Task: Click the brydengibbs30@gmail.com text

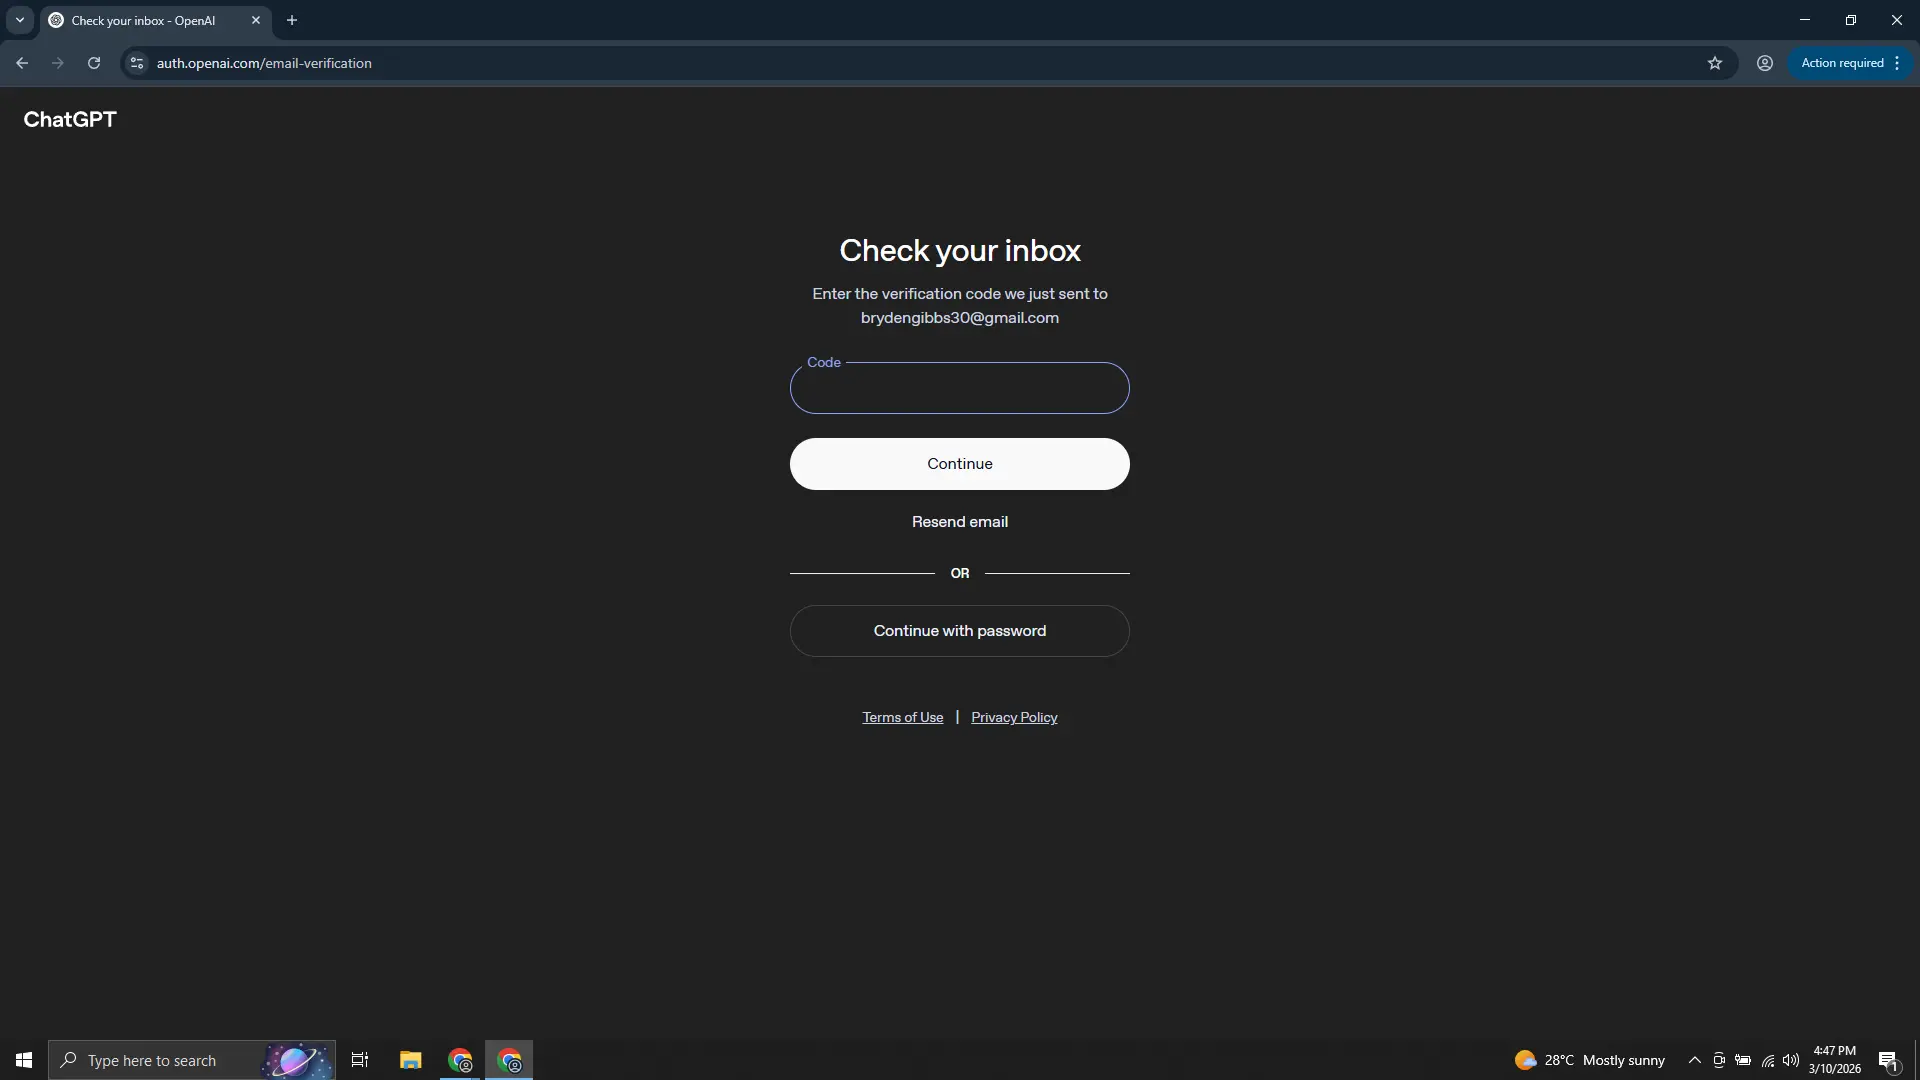Action: (x=960, y=318)
